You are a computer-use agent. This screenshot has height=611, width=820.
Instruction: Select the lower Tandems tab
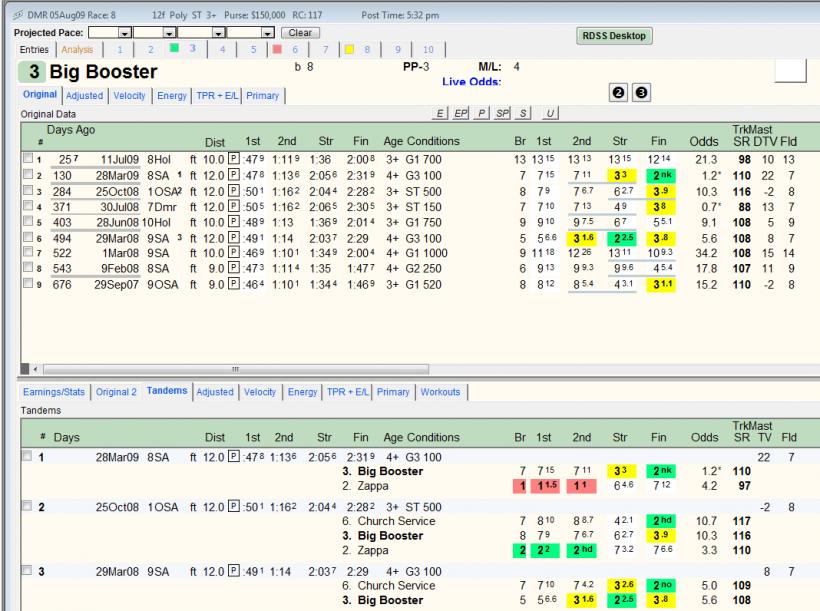(x=167, y=391)
